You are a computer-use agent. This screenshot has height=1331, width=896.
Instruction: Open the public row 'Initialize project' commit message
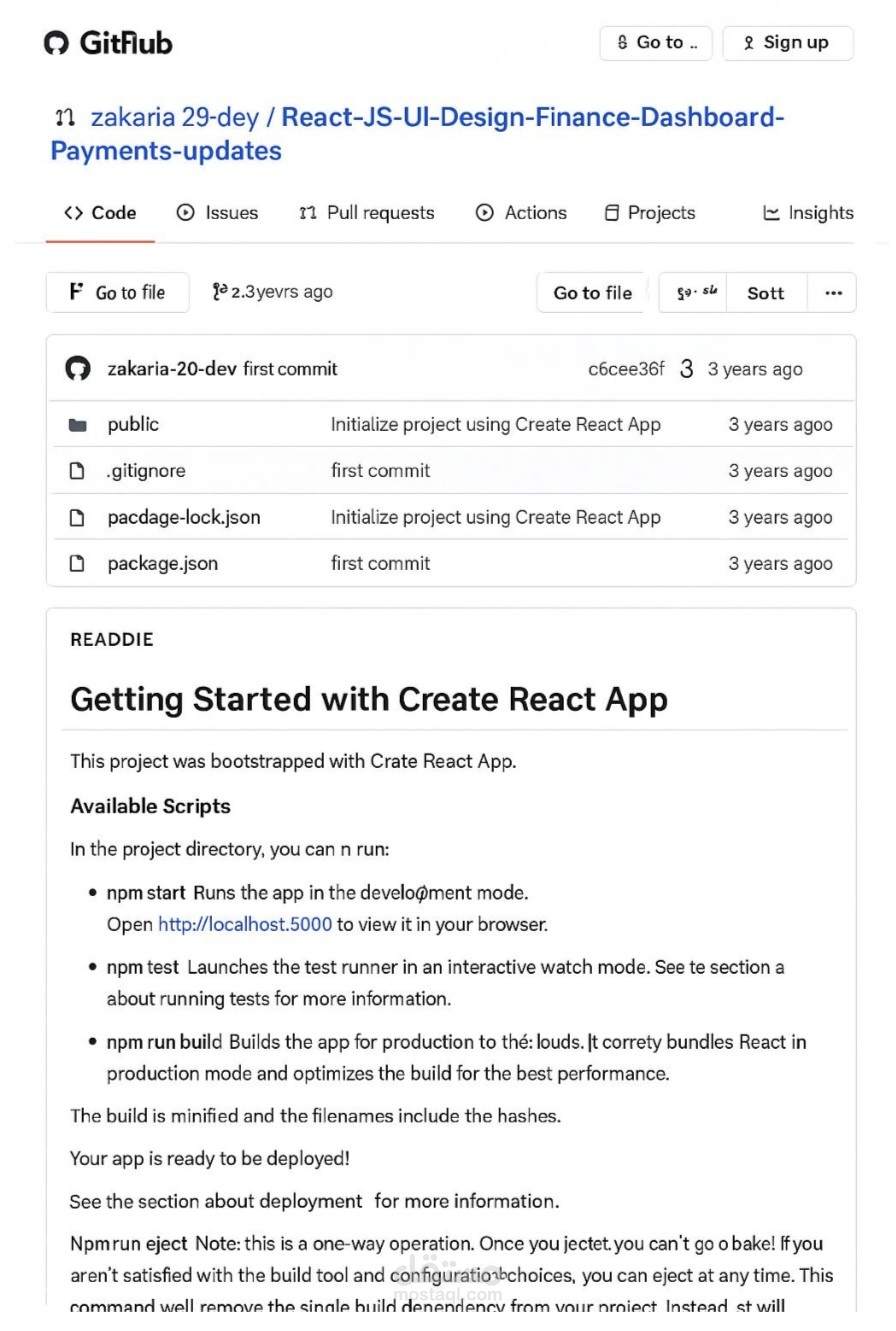click(x=496, y=424)
